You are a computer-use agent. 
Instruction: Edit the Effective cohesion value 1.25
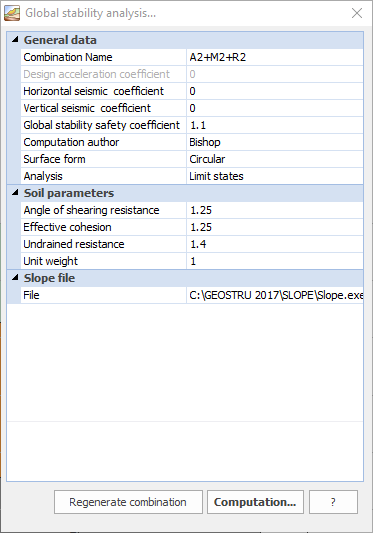click(x=275, y=227)
